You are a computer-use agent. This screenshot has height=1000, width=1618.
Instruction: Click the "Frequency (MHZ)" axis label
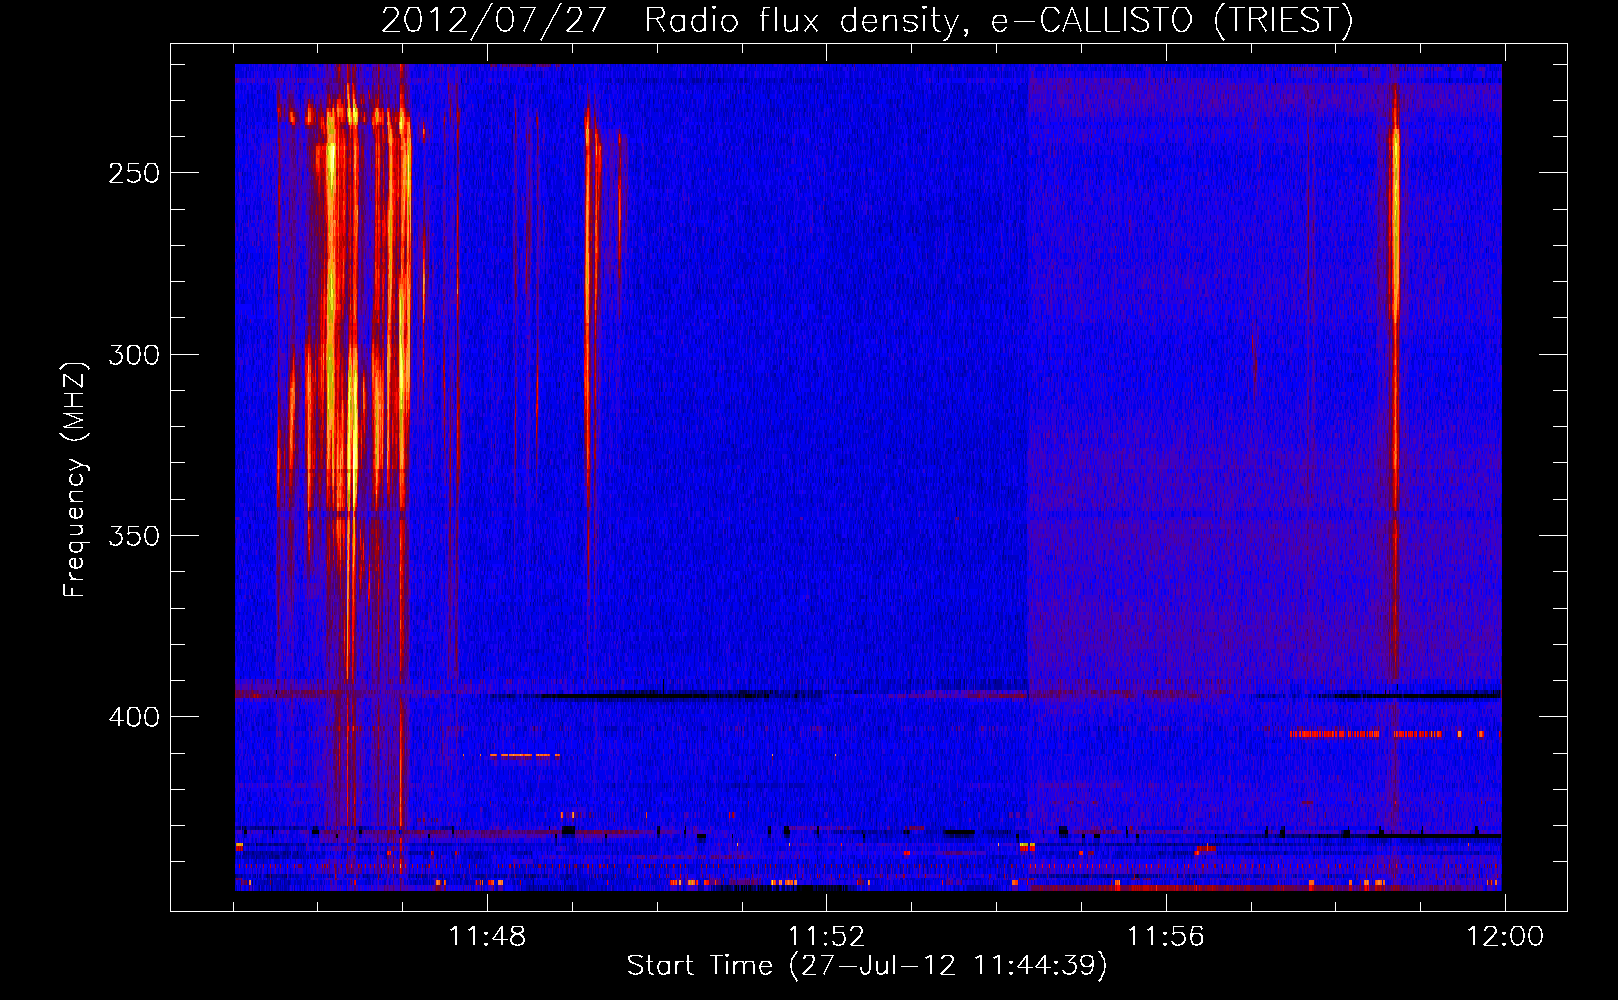75,479
